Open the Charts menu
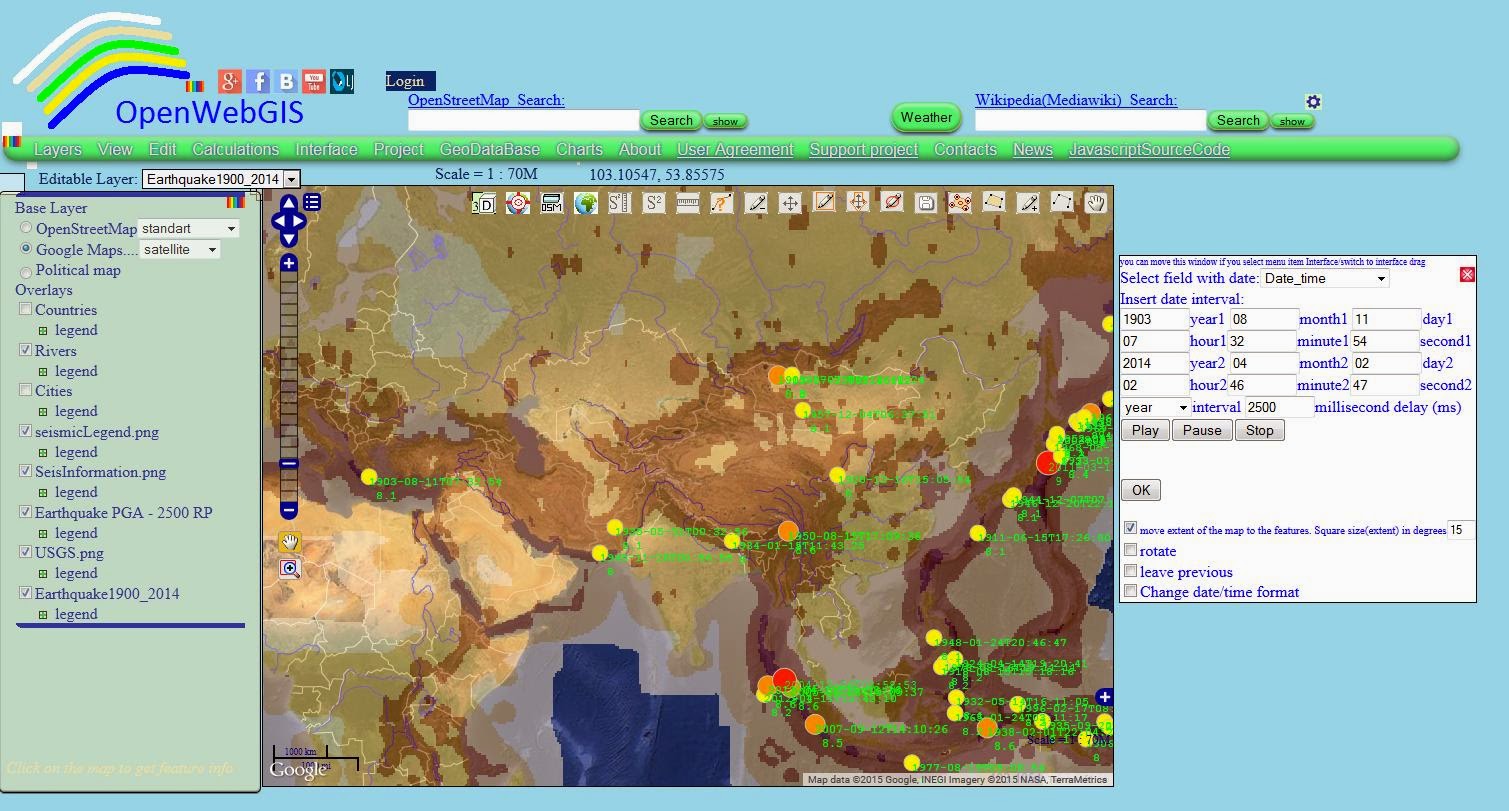1509x811 pixels. point(579,150)
